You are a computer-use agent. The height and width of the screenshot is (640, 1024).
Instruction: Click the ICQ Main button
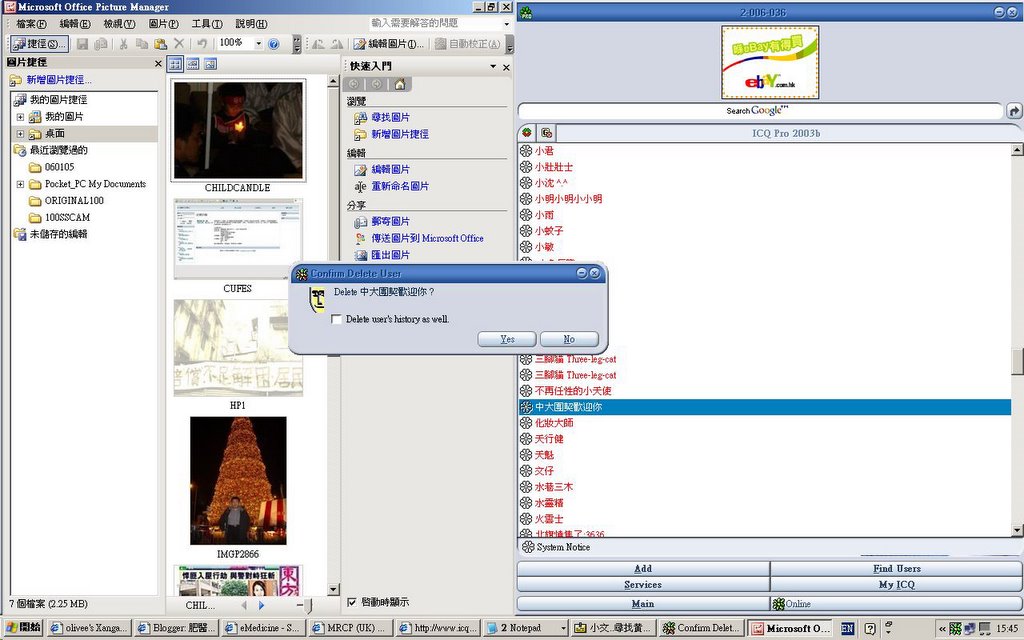pos(643,604)
